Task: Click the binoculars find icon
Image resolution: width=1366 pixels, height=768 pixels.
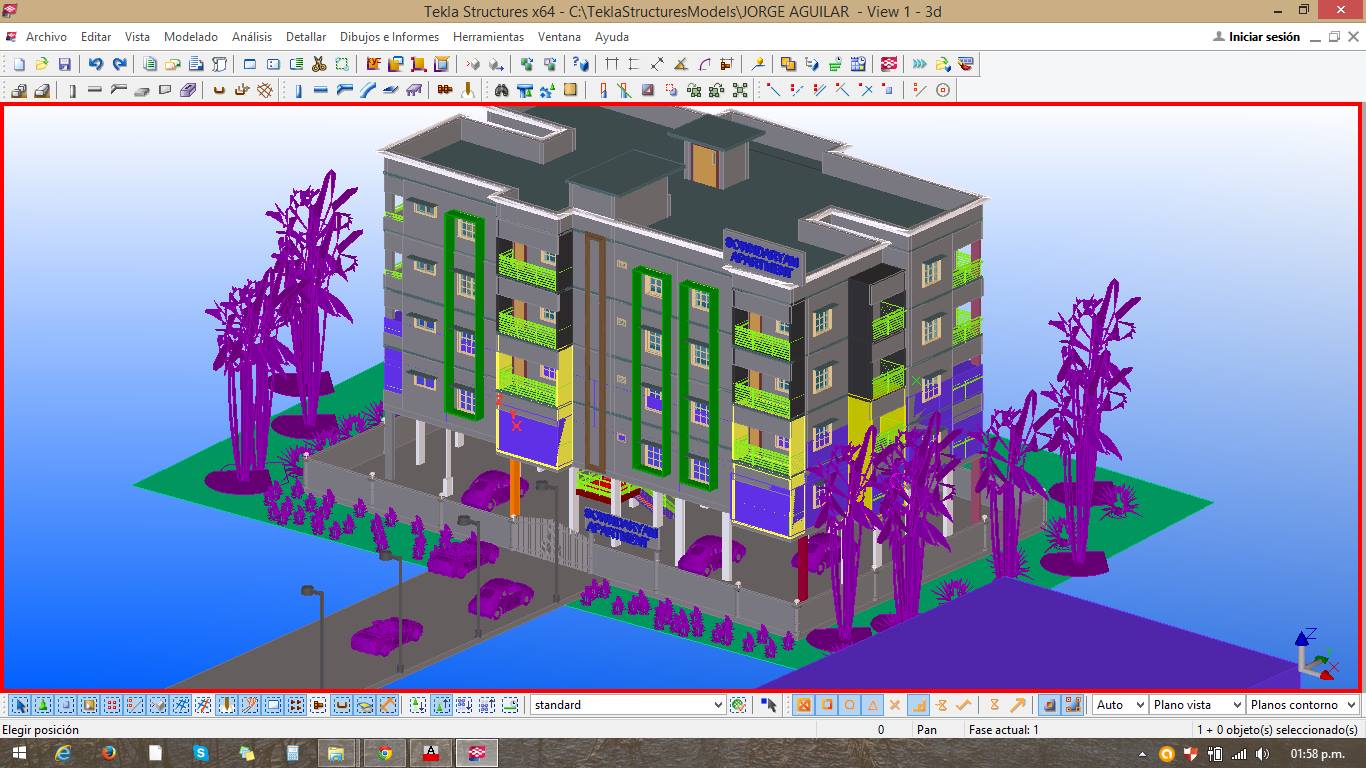Action: (501, 90)
